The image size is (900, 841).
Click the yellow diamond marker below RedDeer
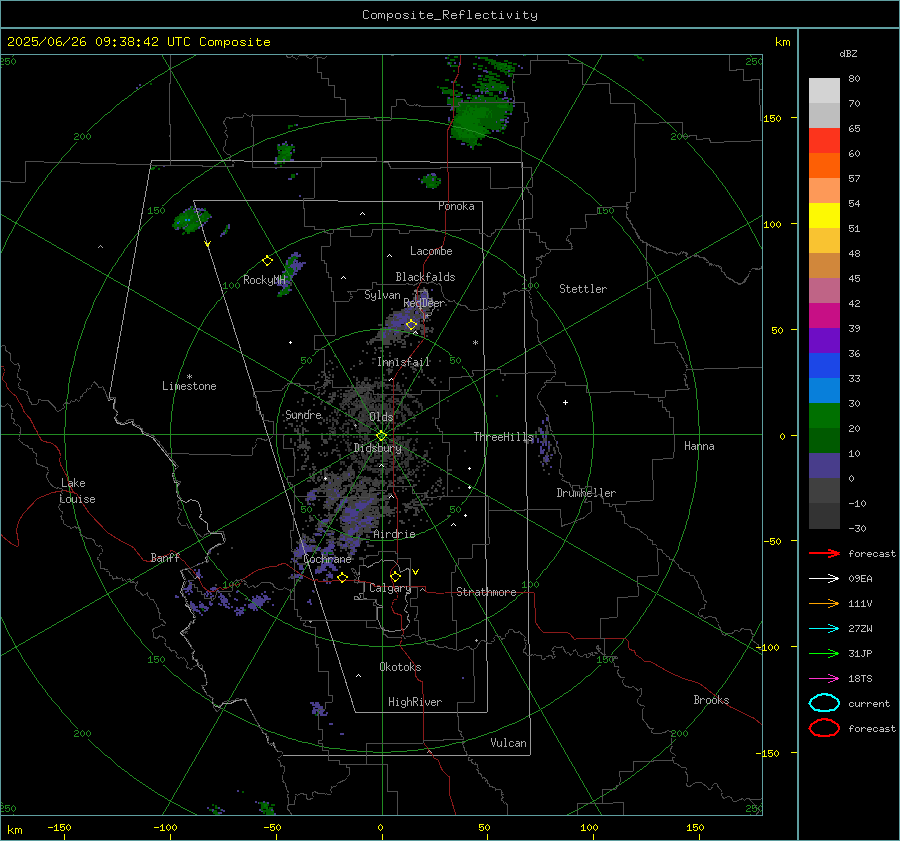pos(411,325)
